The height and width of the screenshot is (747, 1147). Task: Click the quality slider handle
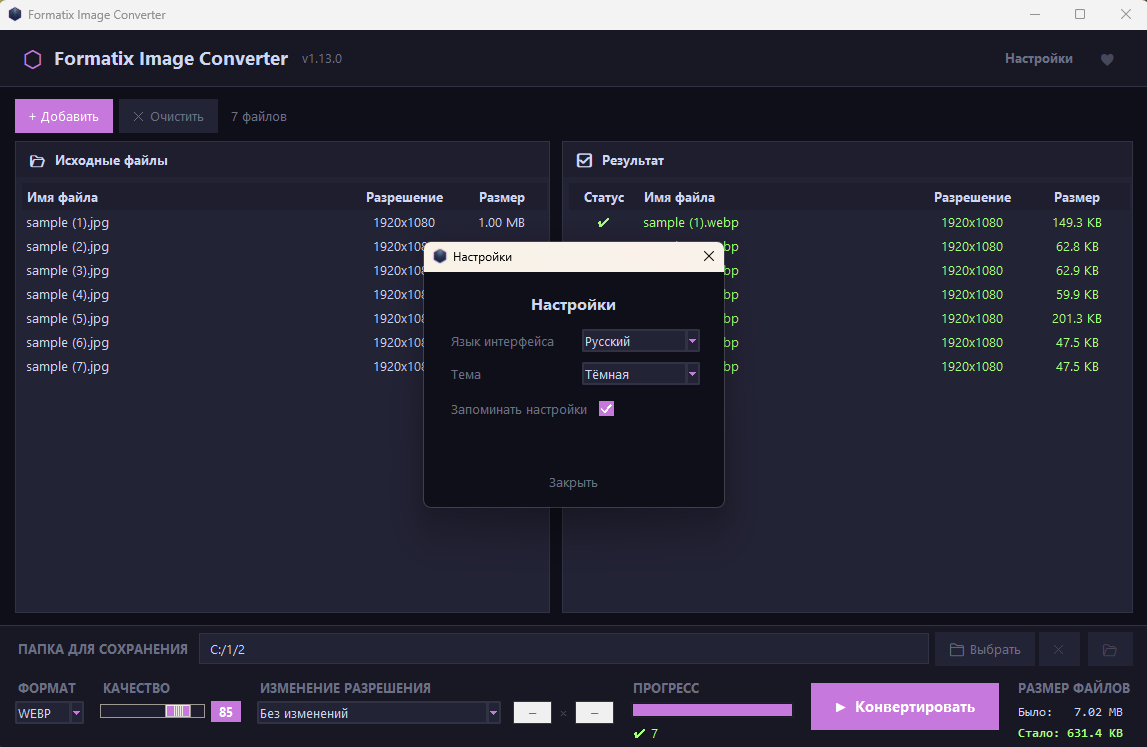click(178, 711)
